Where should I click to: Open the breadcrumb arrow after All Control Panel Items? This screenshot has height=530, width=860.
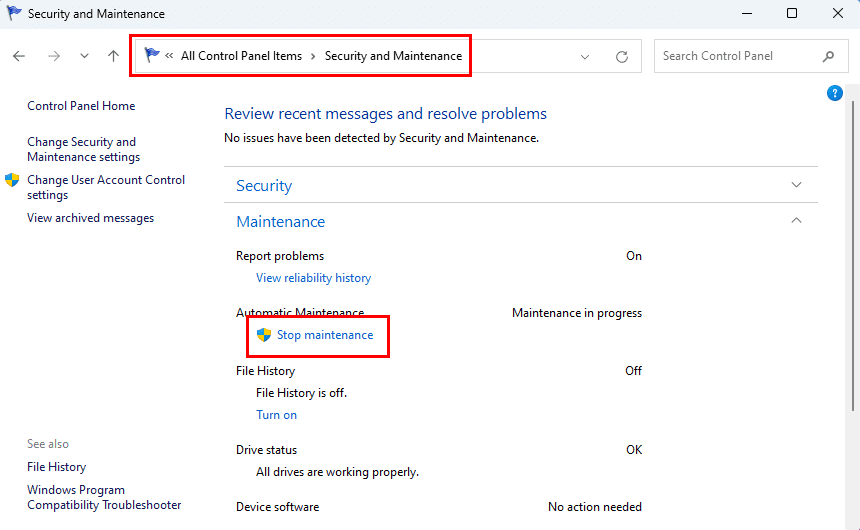(313, 56)
